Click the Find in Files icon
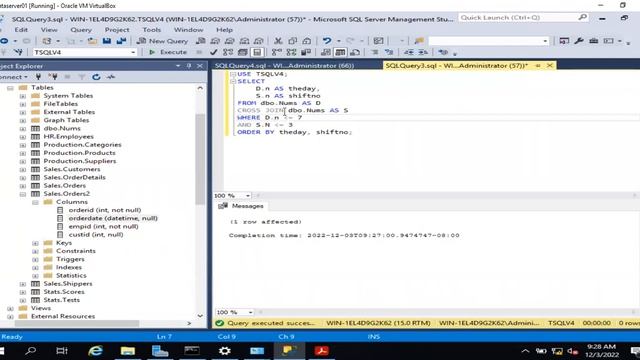The width and height of the screenshot is (640, 360). click(419, 41)
